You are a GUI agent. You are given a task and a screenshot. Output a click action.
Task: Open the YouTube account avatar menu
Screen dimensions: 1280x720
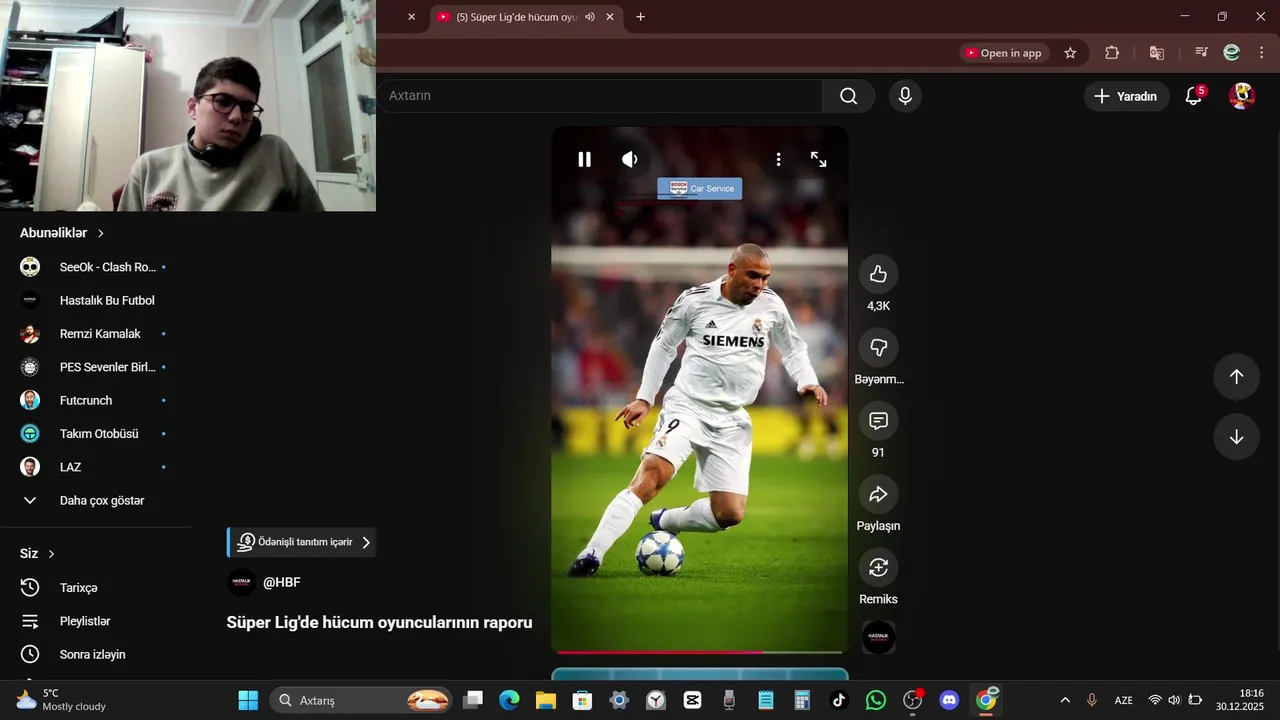pos(1241,96)
